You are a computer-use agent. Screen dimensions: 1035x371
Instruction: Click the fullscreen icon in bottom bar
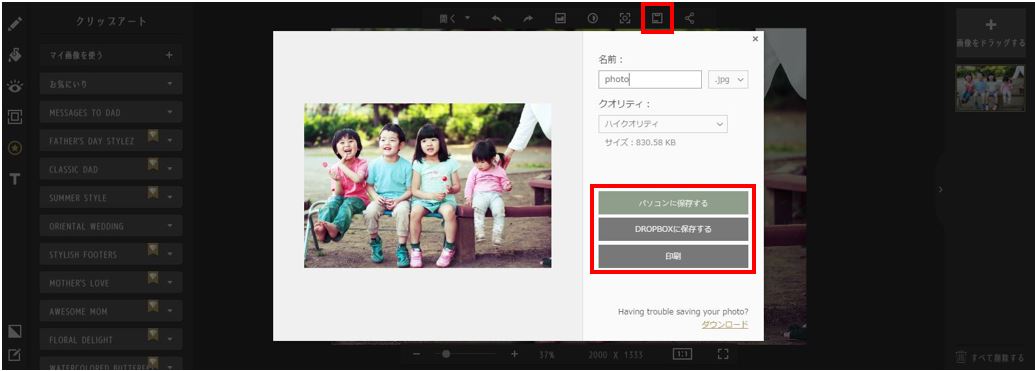point(723,354)
